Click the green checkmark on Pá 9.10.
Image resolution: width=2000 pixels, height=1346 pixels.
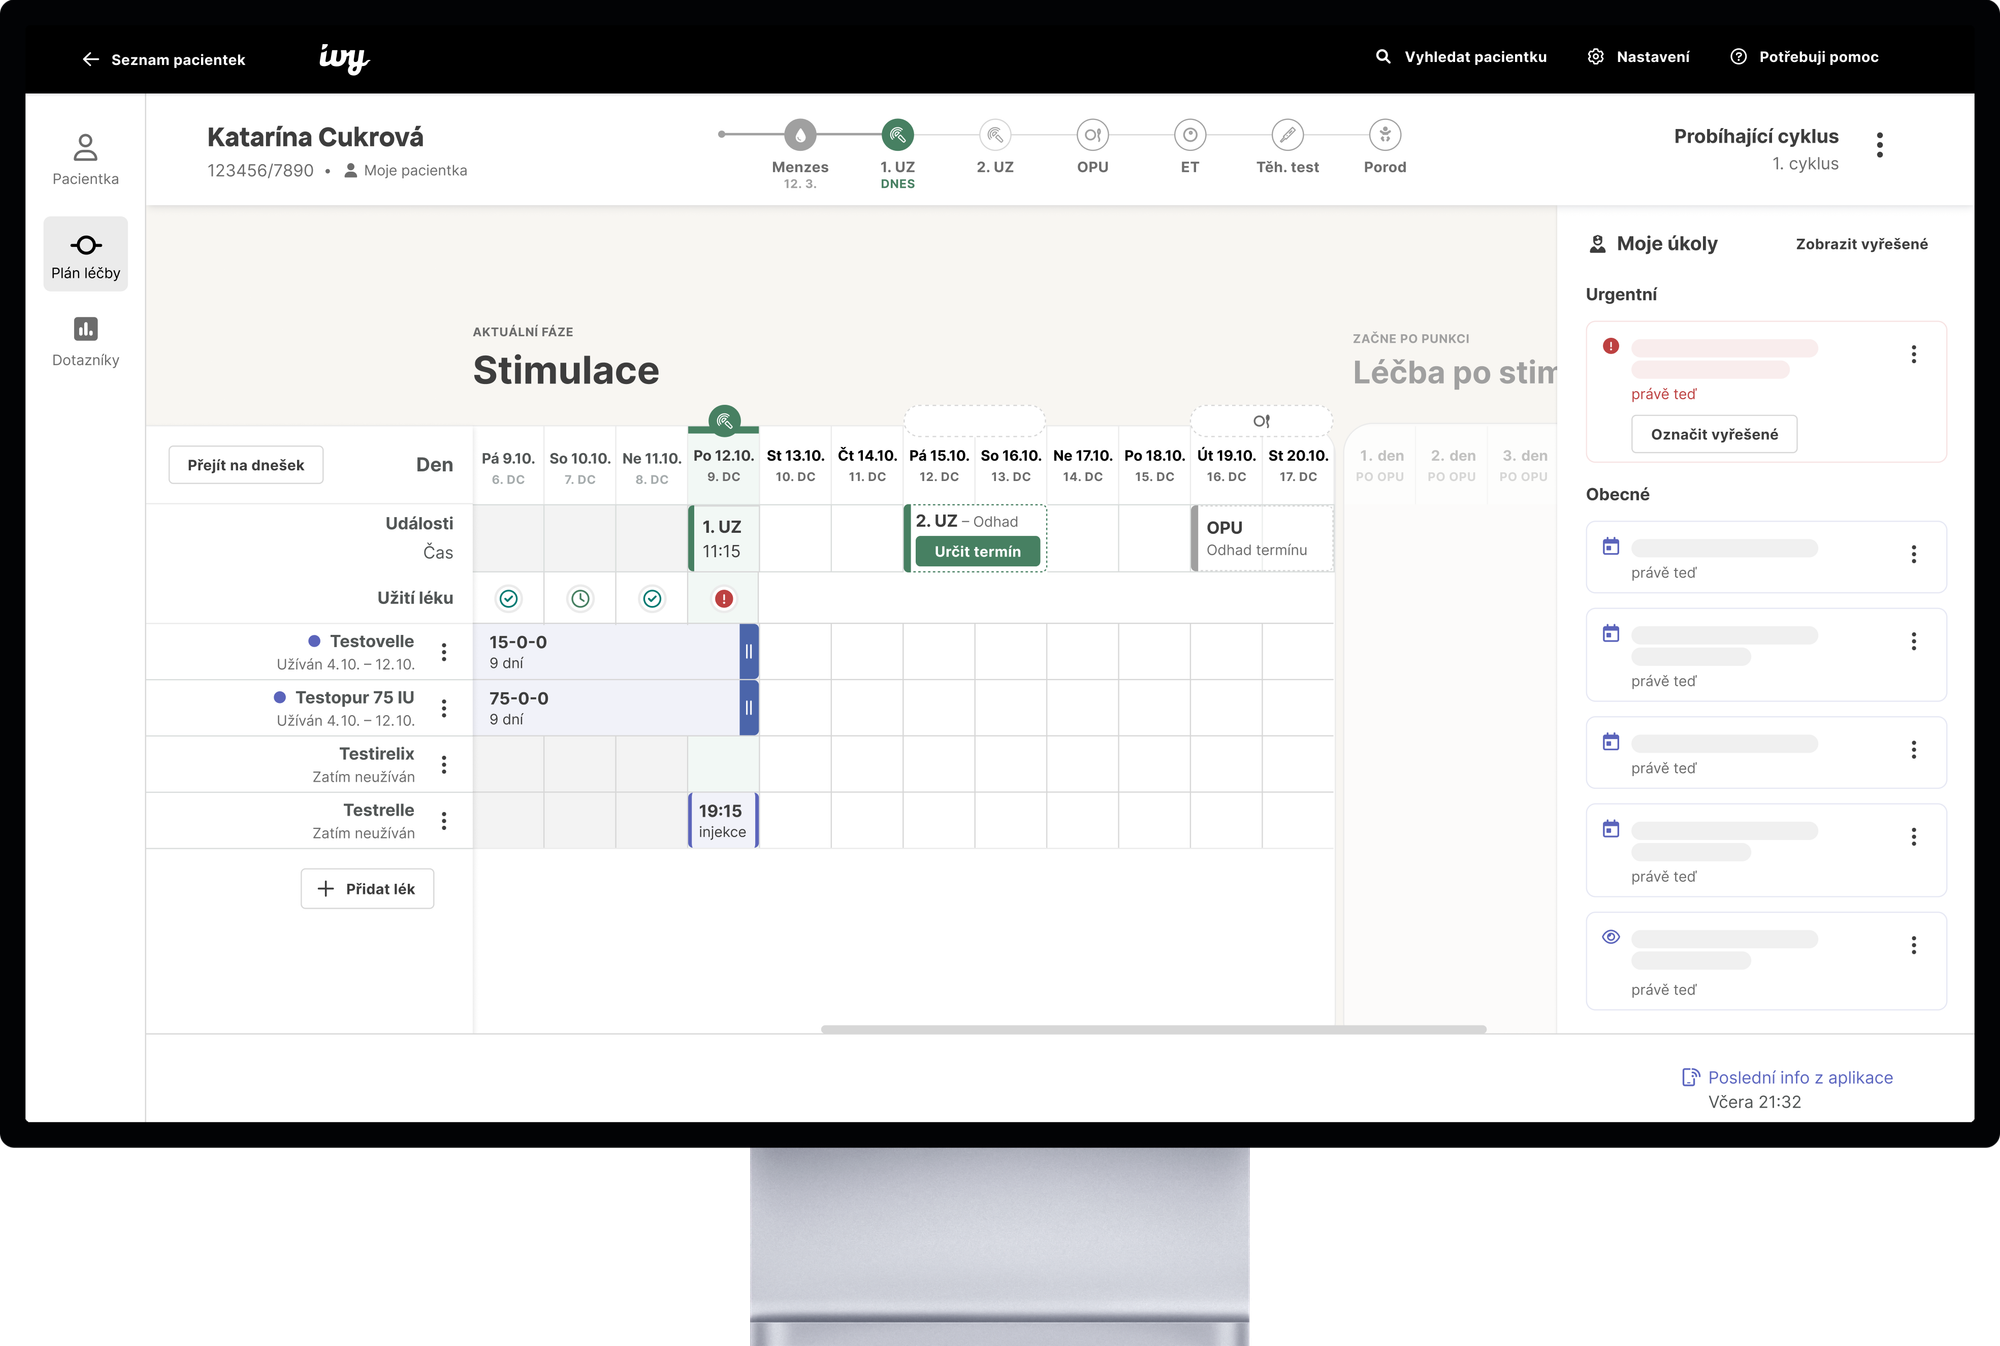pos(509,599)
